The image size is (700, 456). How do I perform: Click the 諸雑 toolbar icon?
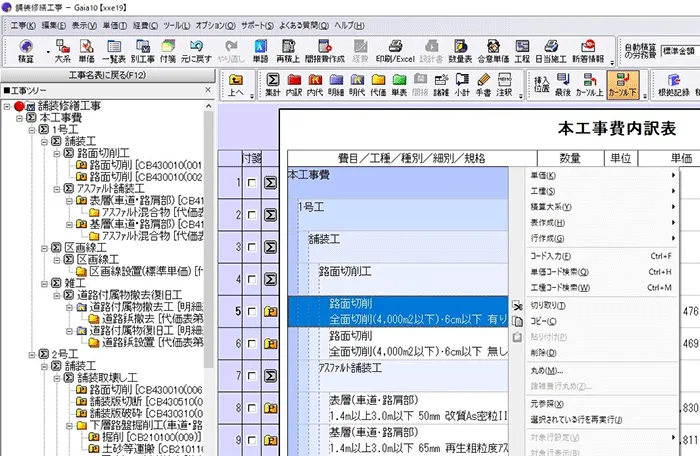[441, 84]
